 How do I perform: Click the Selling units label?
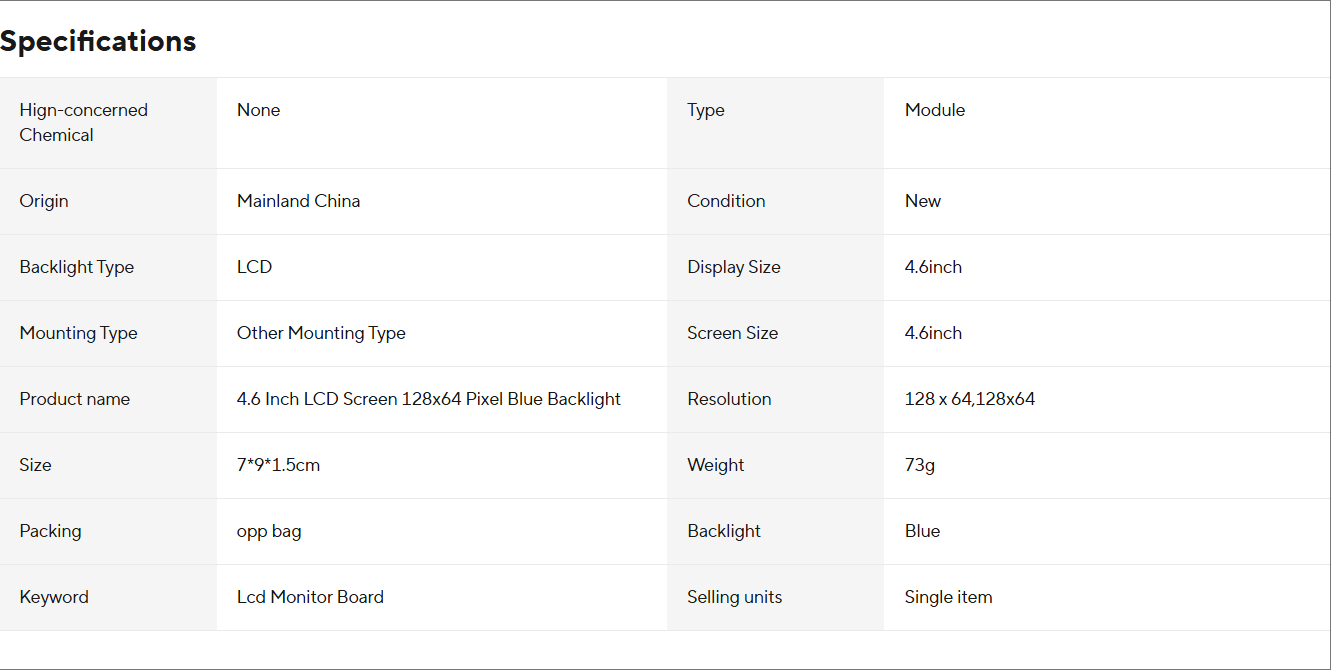point(734,597)
